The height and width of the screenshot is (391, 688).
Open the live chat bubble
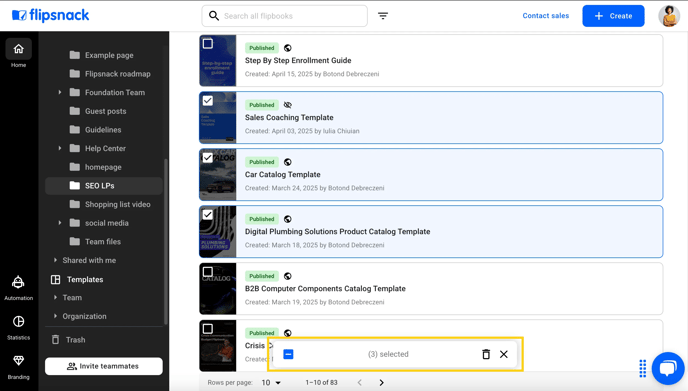(668, 368)
